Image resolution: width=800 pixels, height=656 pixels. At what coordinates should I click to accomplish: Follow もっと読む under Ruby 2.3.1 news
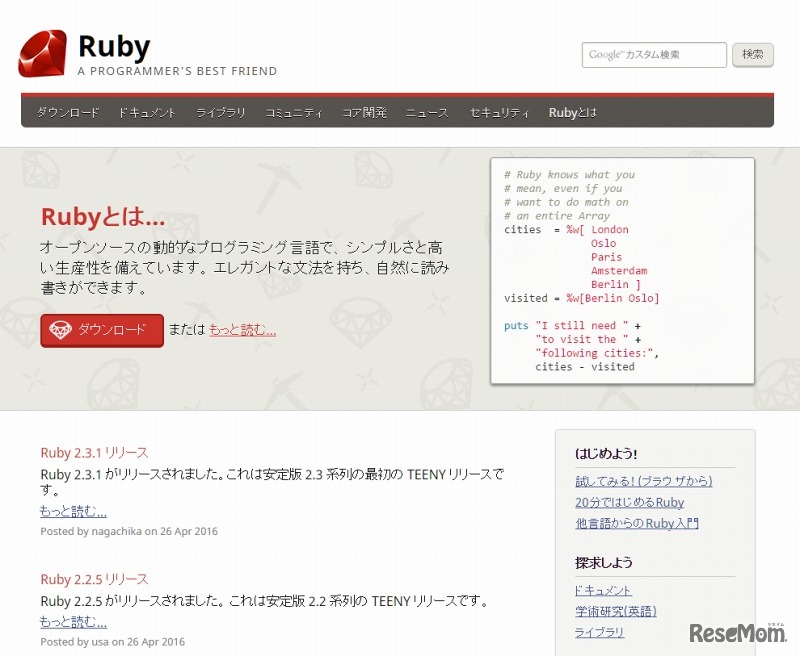73,511
